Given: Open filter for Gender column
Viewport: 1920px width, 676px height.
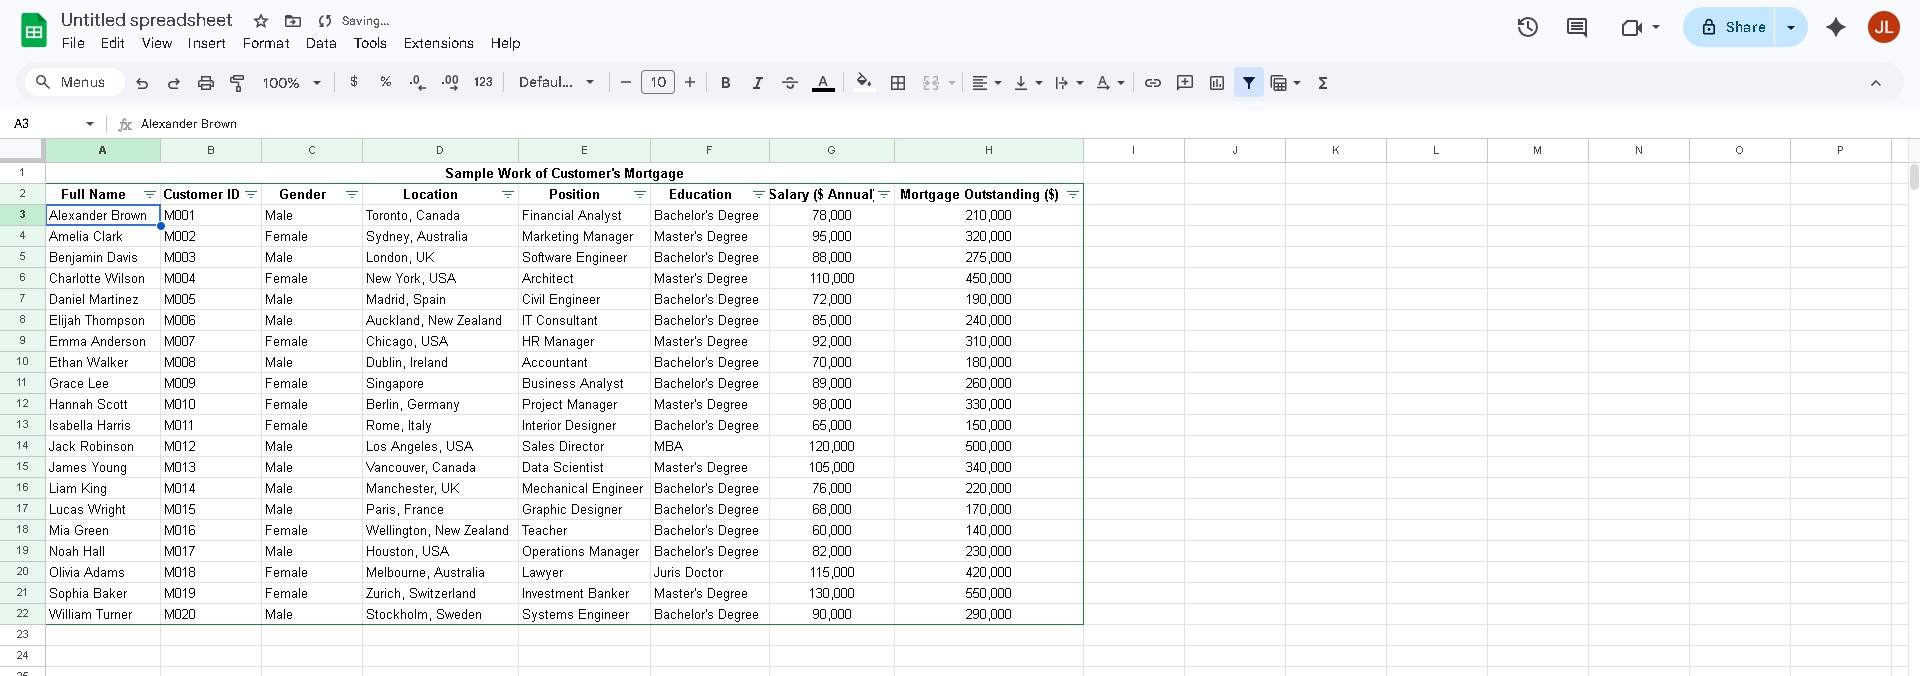Looking at the screenshot, I should coord(352,194).
